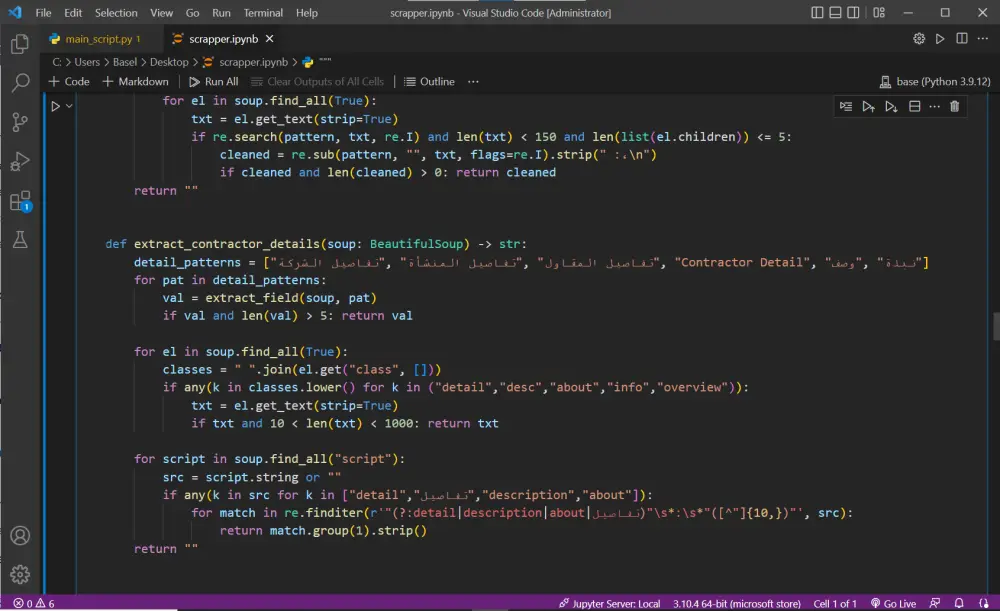The width and height of the screenshot is (1000, 611).
Task: Click the Python cell breadcrumb icon
Action: tap(308, 62)
